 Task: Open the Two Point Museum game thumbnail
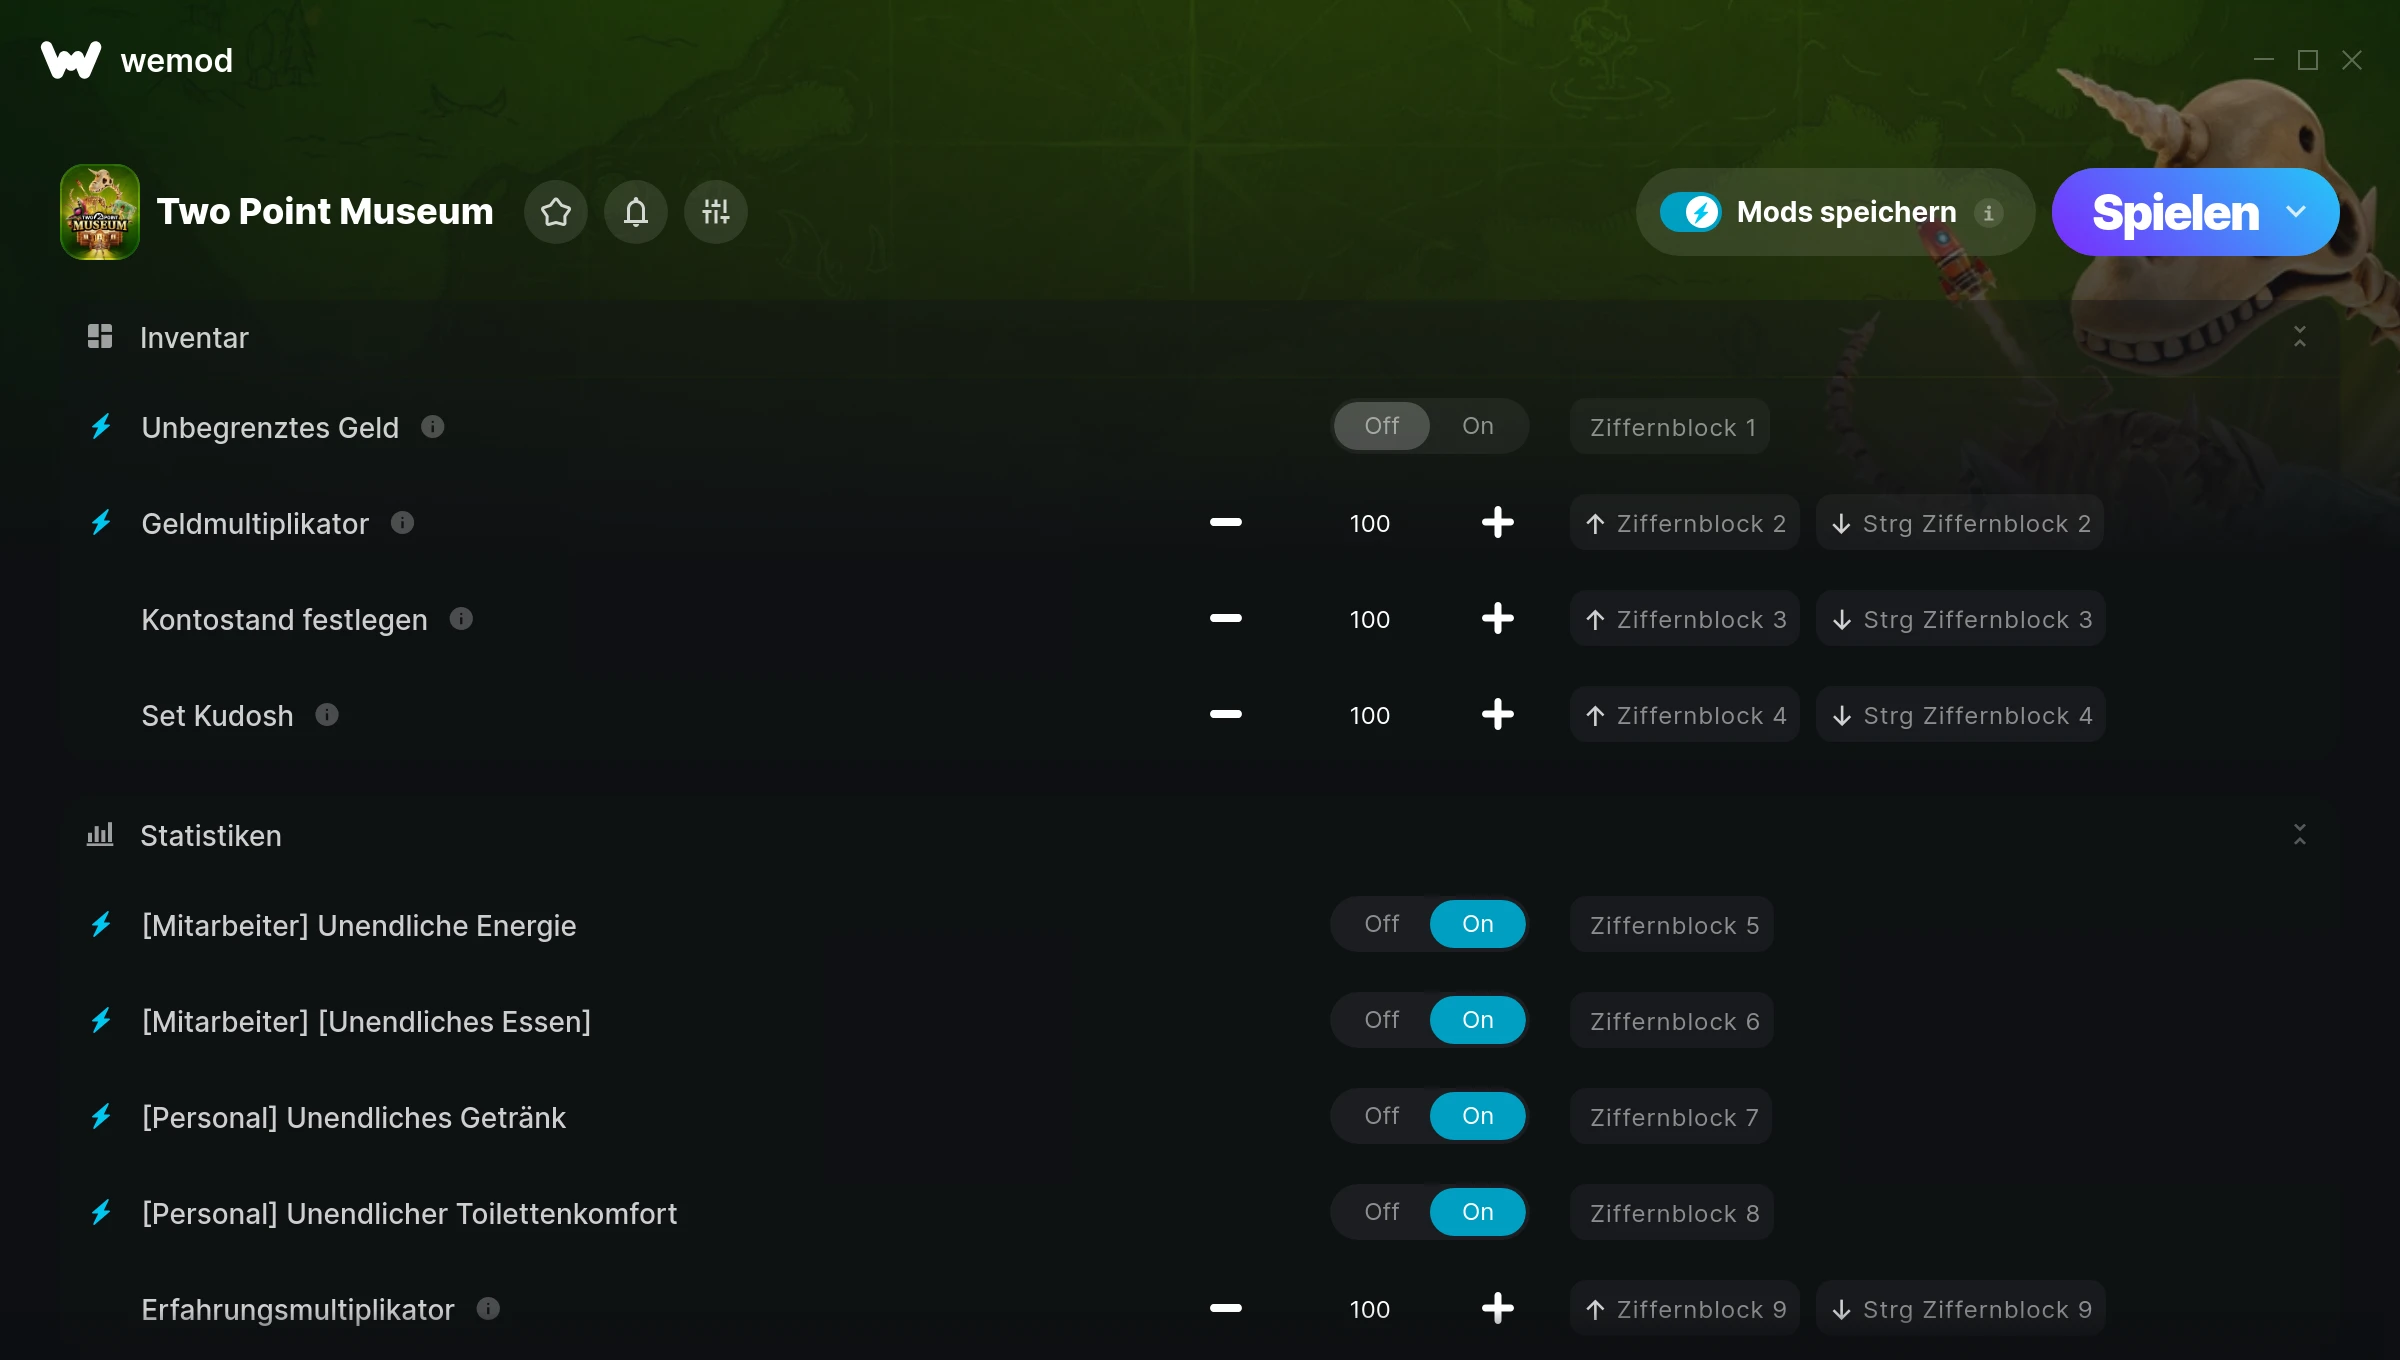(100, 212)
